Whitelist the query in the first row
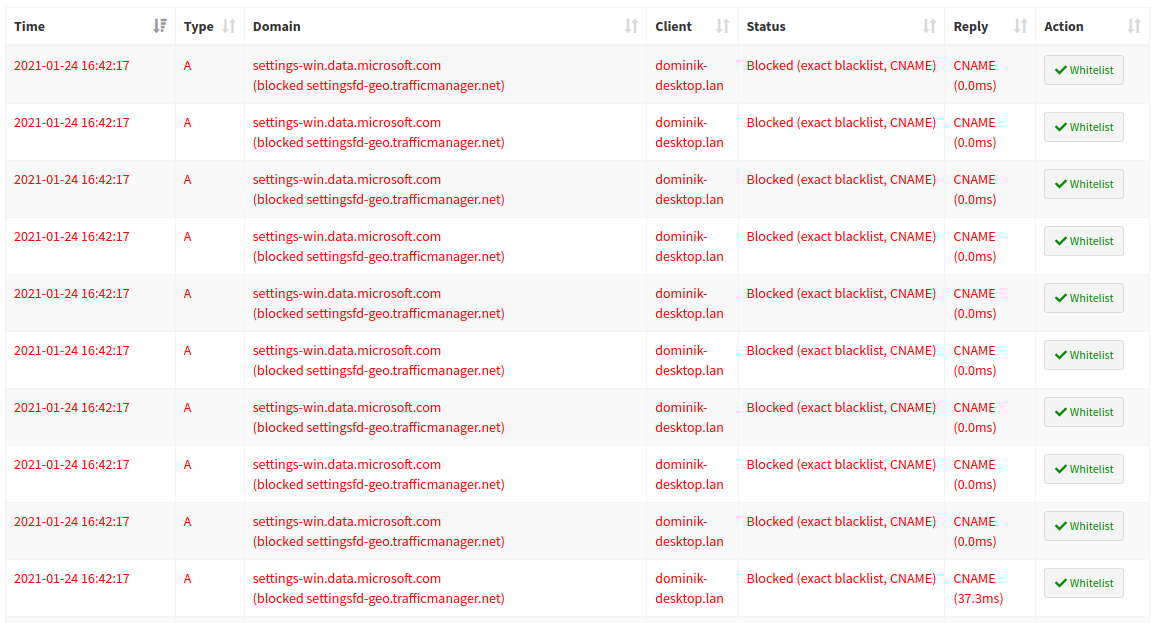The image size is (1152, 623). [1083, 70]
